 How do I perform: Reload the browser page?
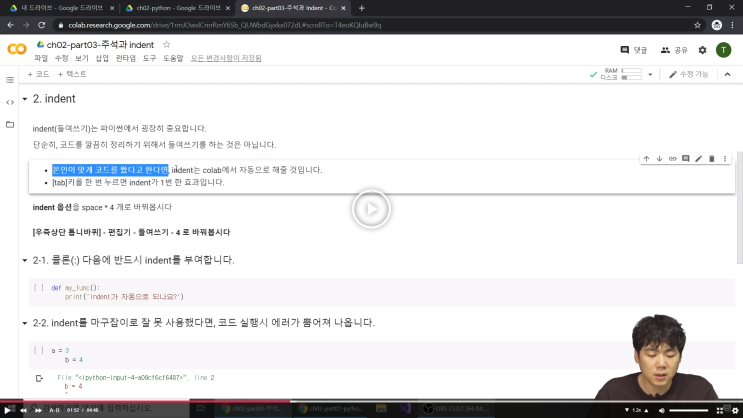[x=42, y=25]
